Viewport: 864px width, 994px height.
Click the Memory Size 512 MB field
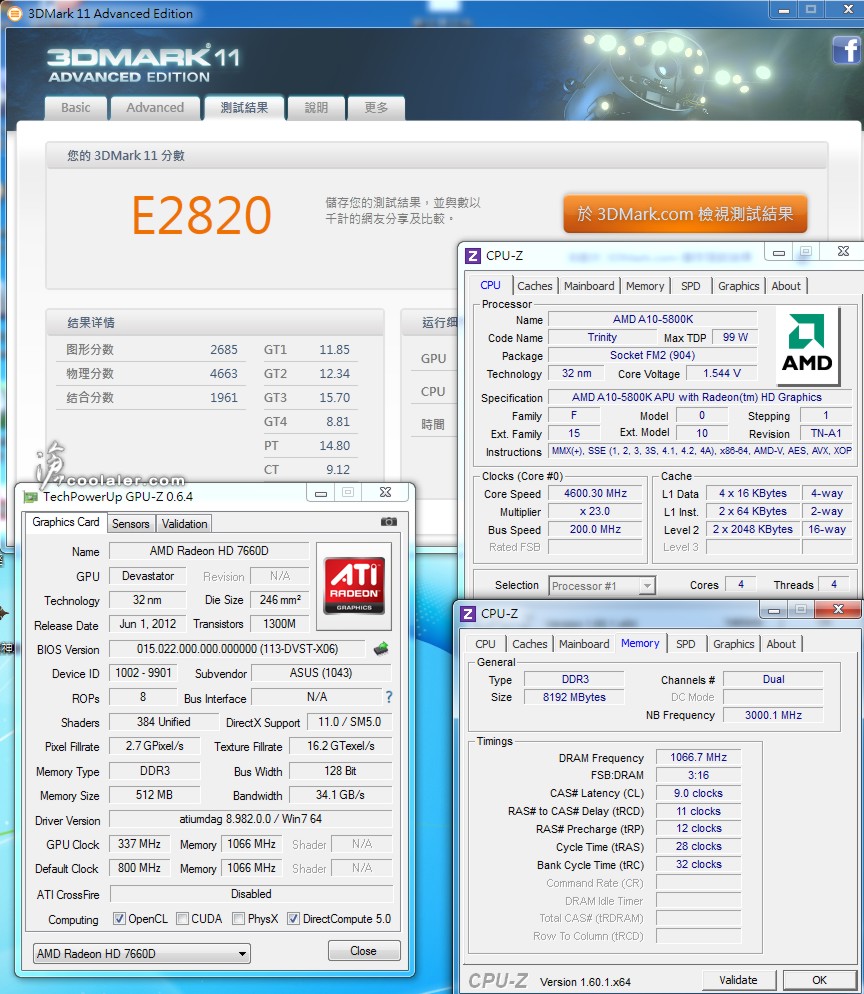click(154, 795)
